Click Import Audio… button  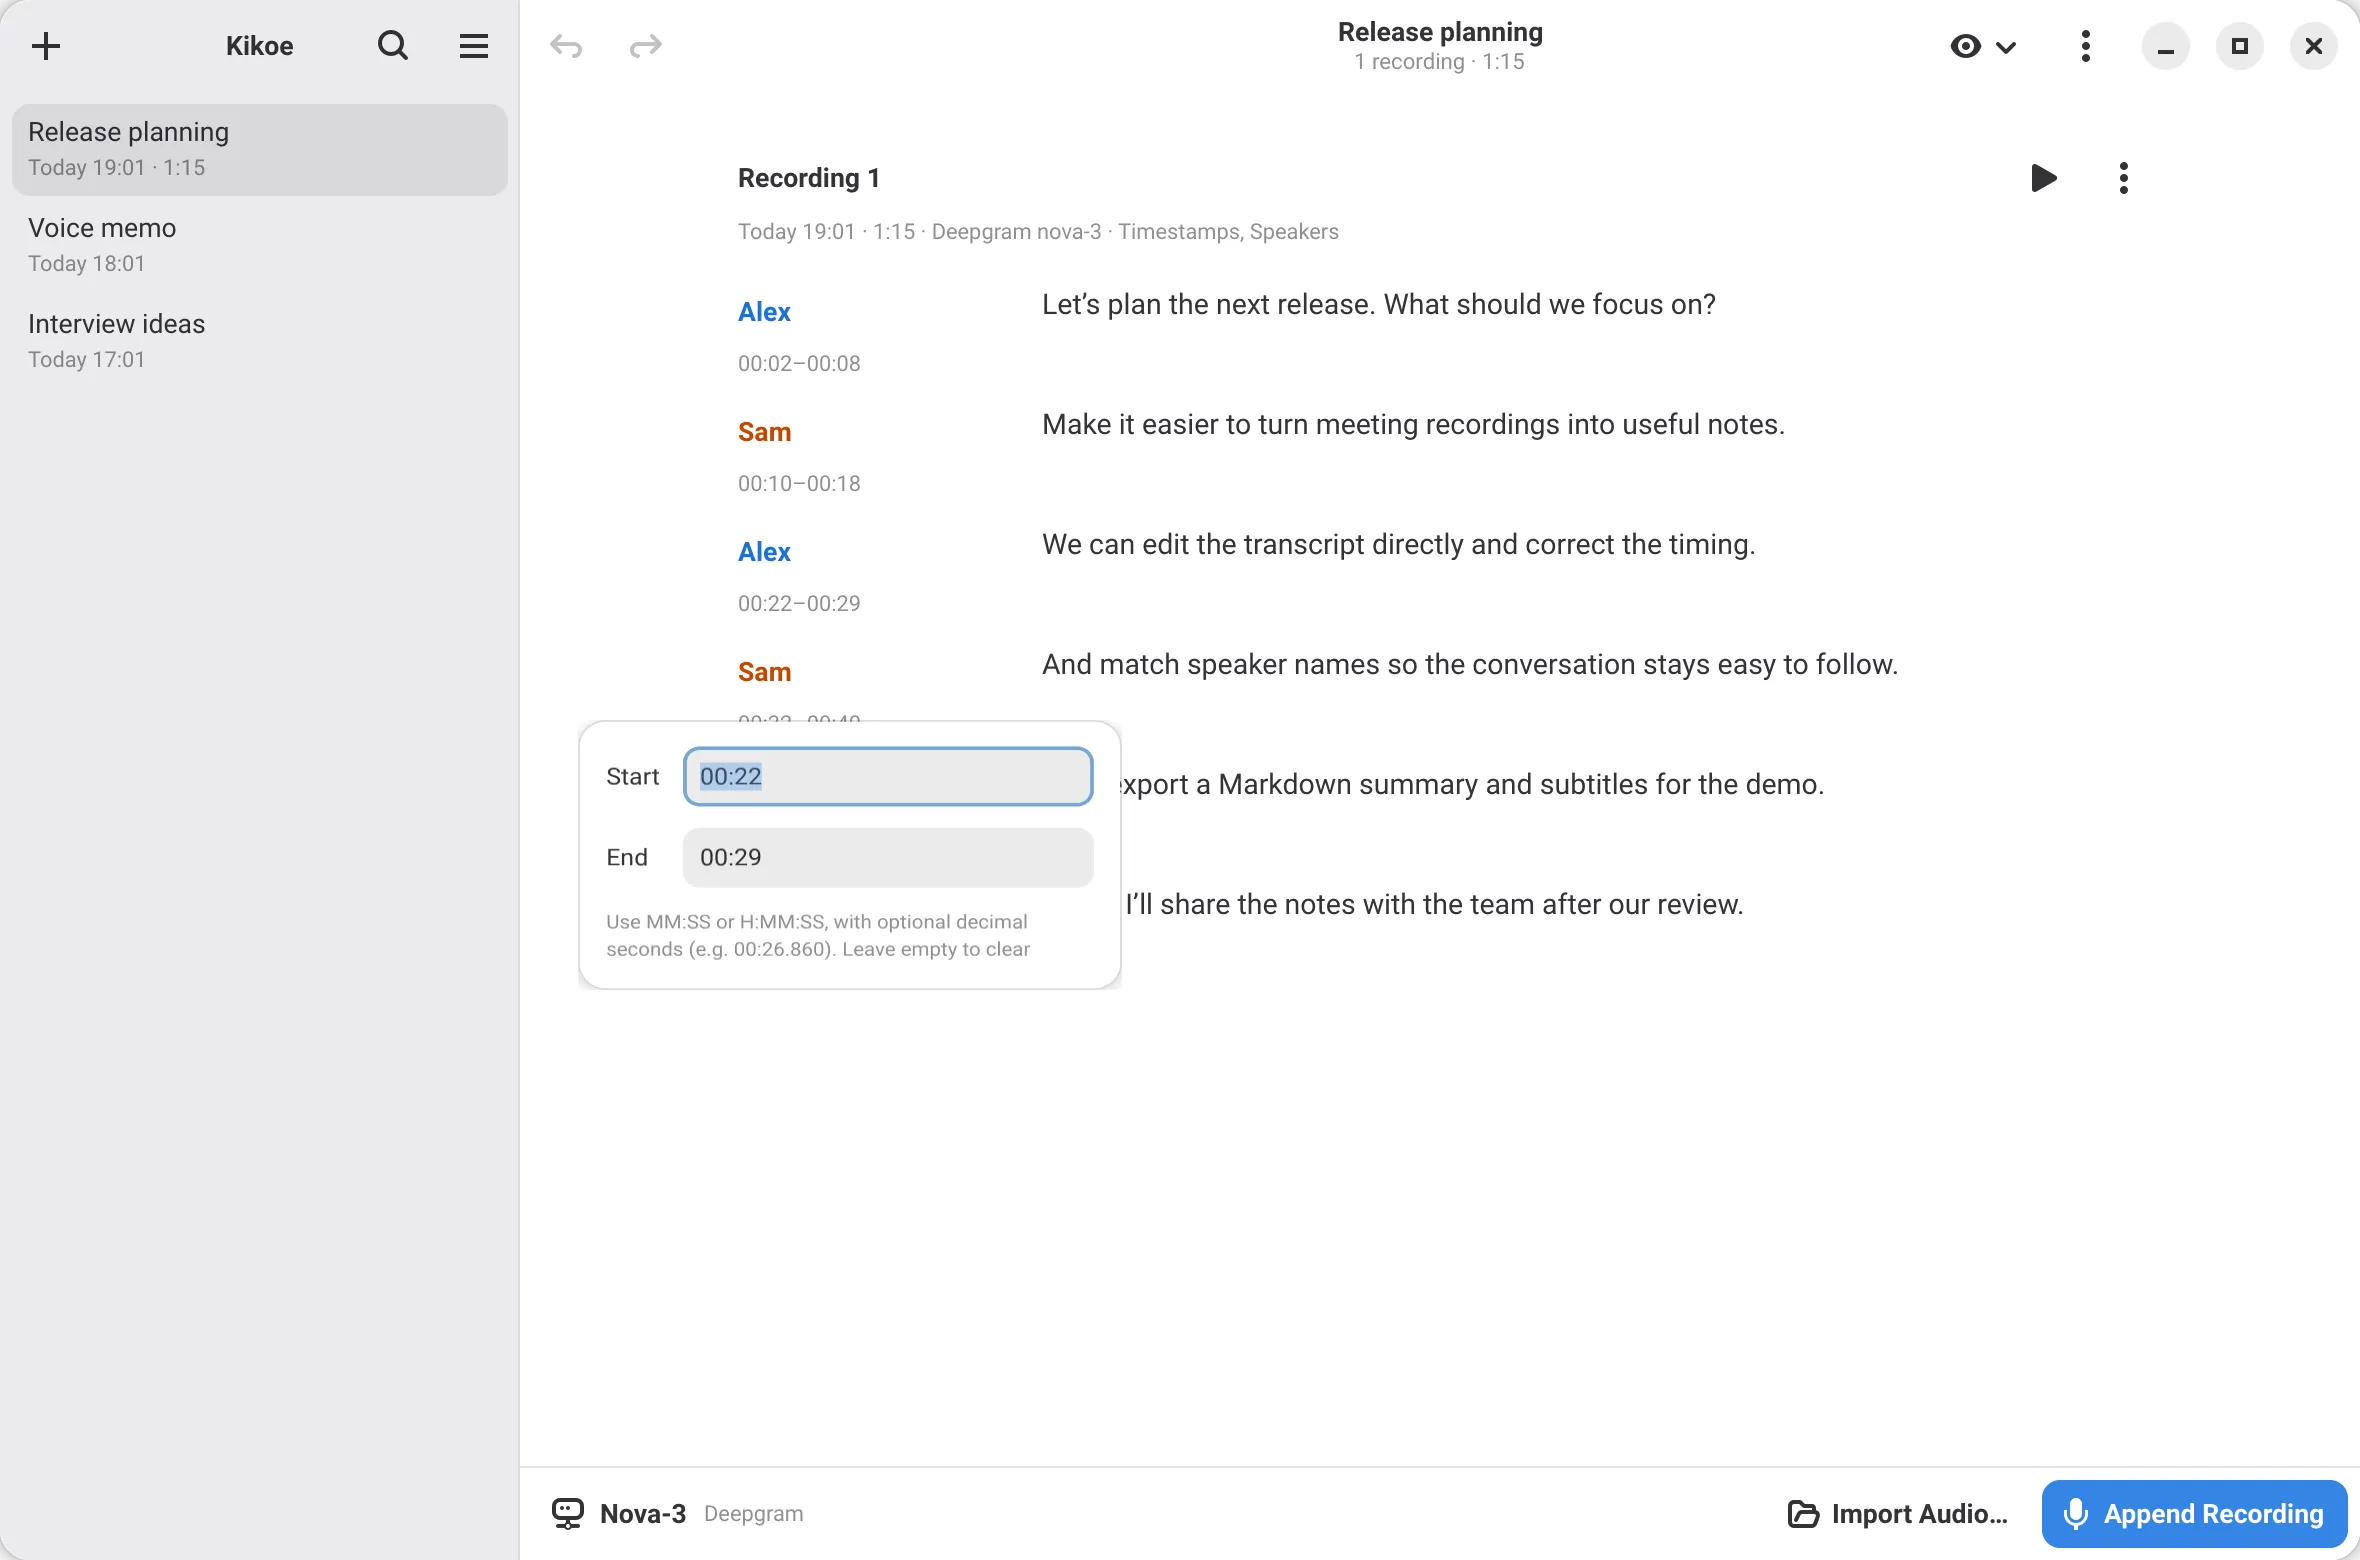[x=1897, y=1514]
